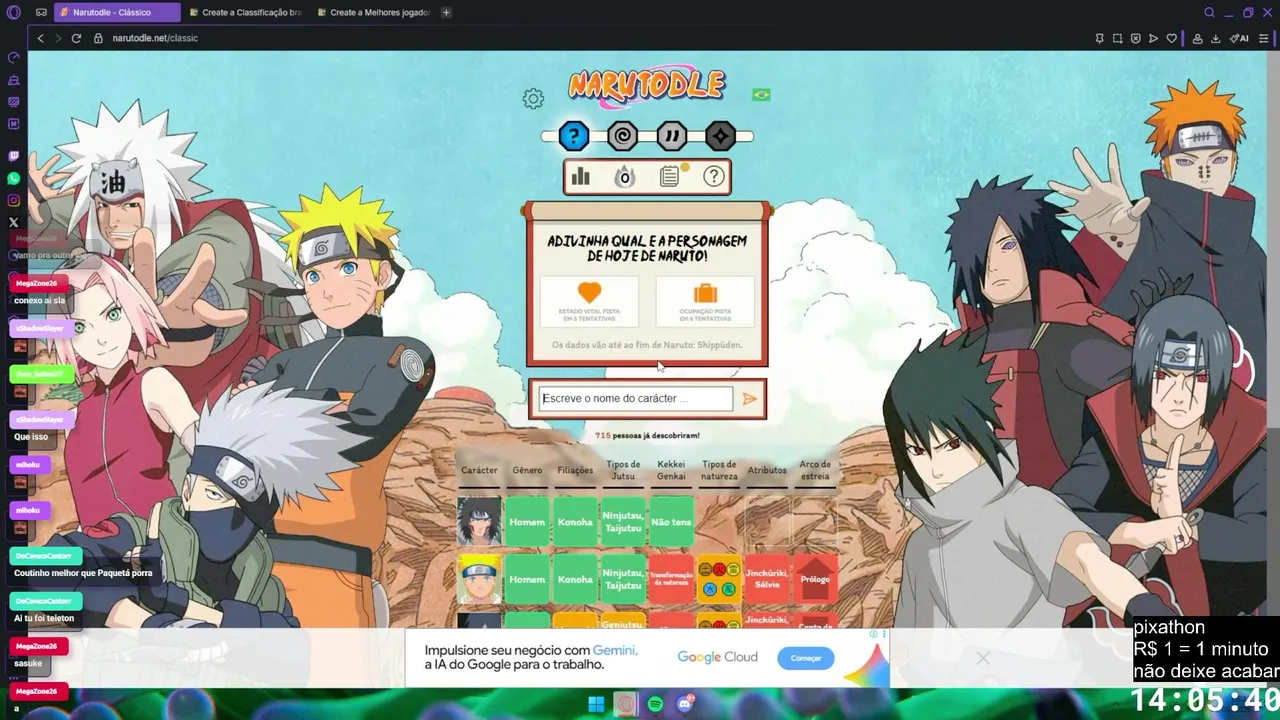Image resolution: width=1280 pixels, height=720 pixels.
Task: Click the Não tens cell
Action: pos(671,522)
